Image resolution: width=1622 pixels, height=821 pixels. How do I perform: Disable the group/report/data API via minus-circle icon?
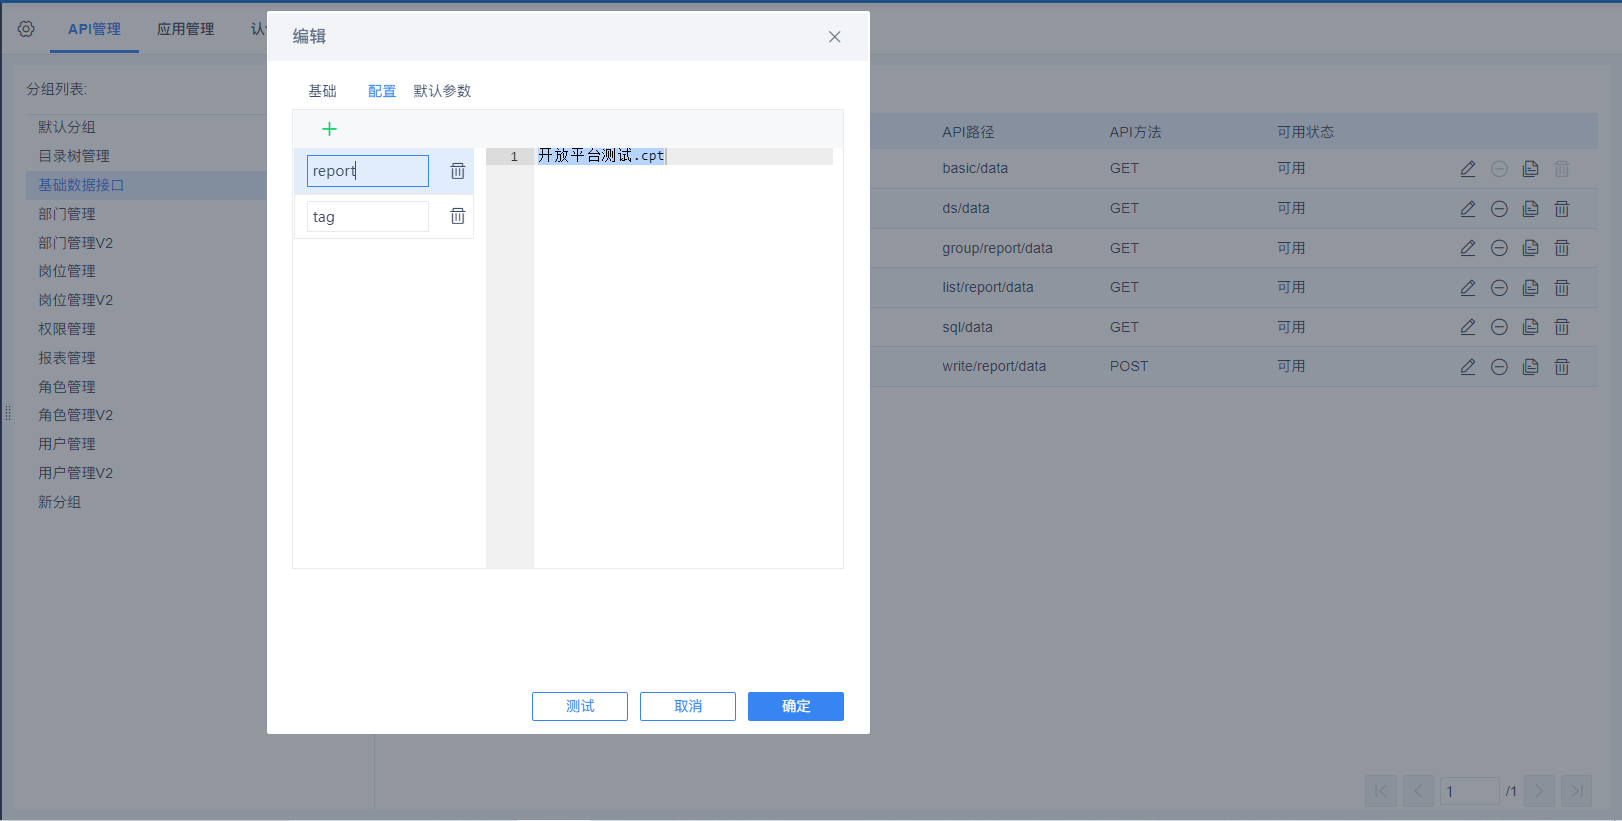coord(1499,248)
